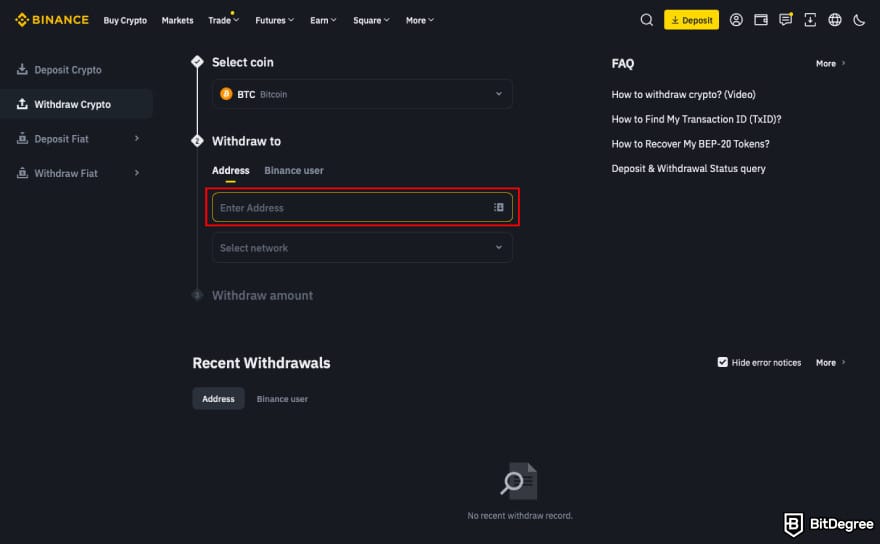Click the Withdraw Fiat bank icon
This screenshot has width=880, height=544.
(x=22, y=173)
